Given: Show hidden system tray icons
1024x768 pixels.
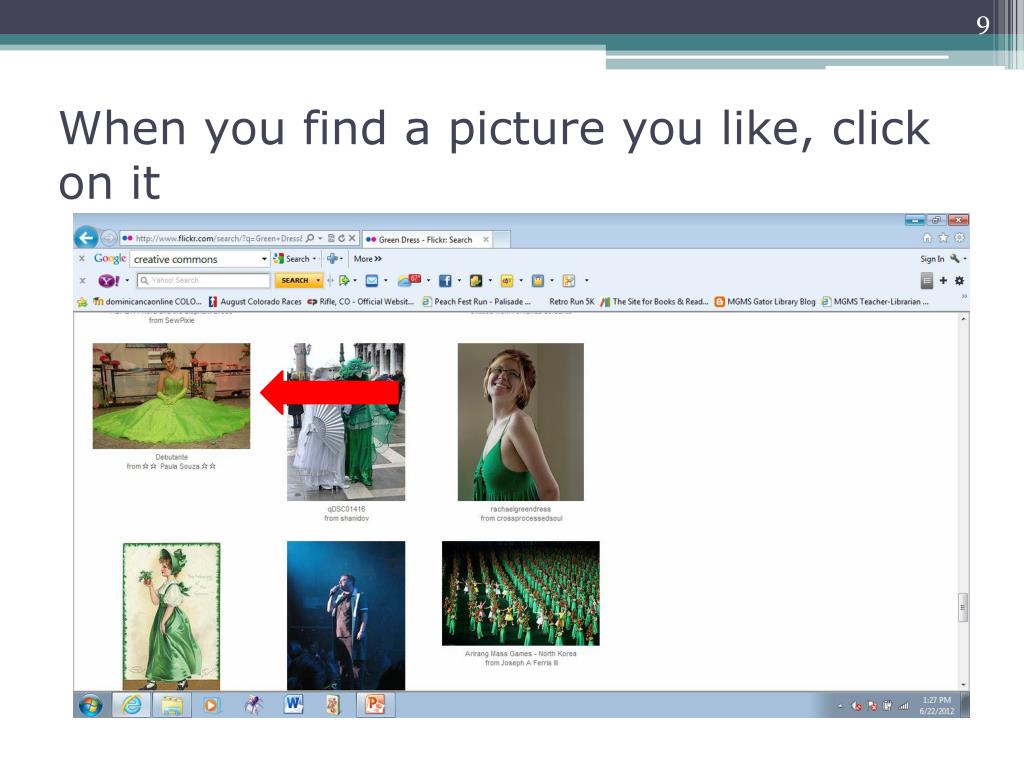Looking at the screenshot, I should click(x=840, y=706).
